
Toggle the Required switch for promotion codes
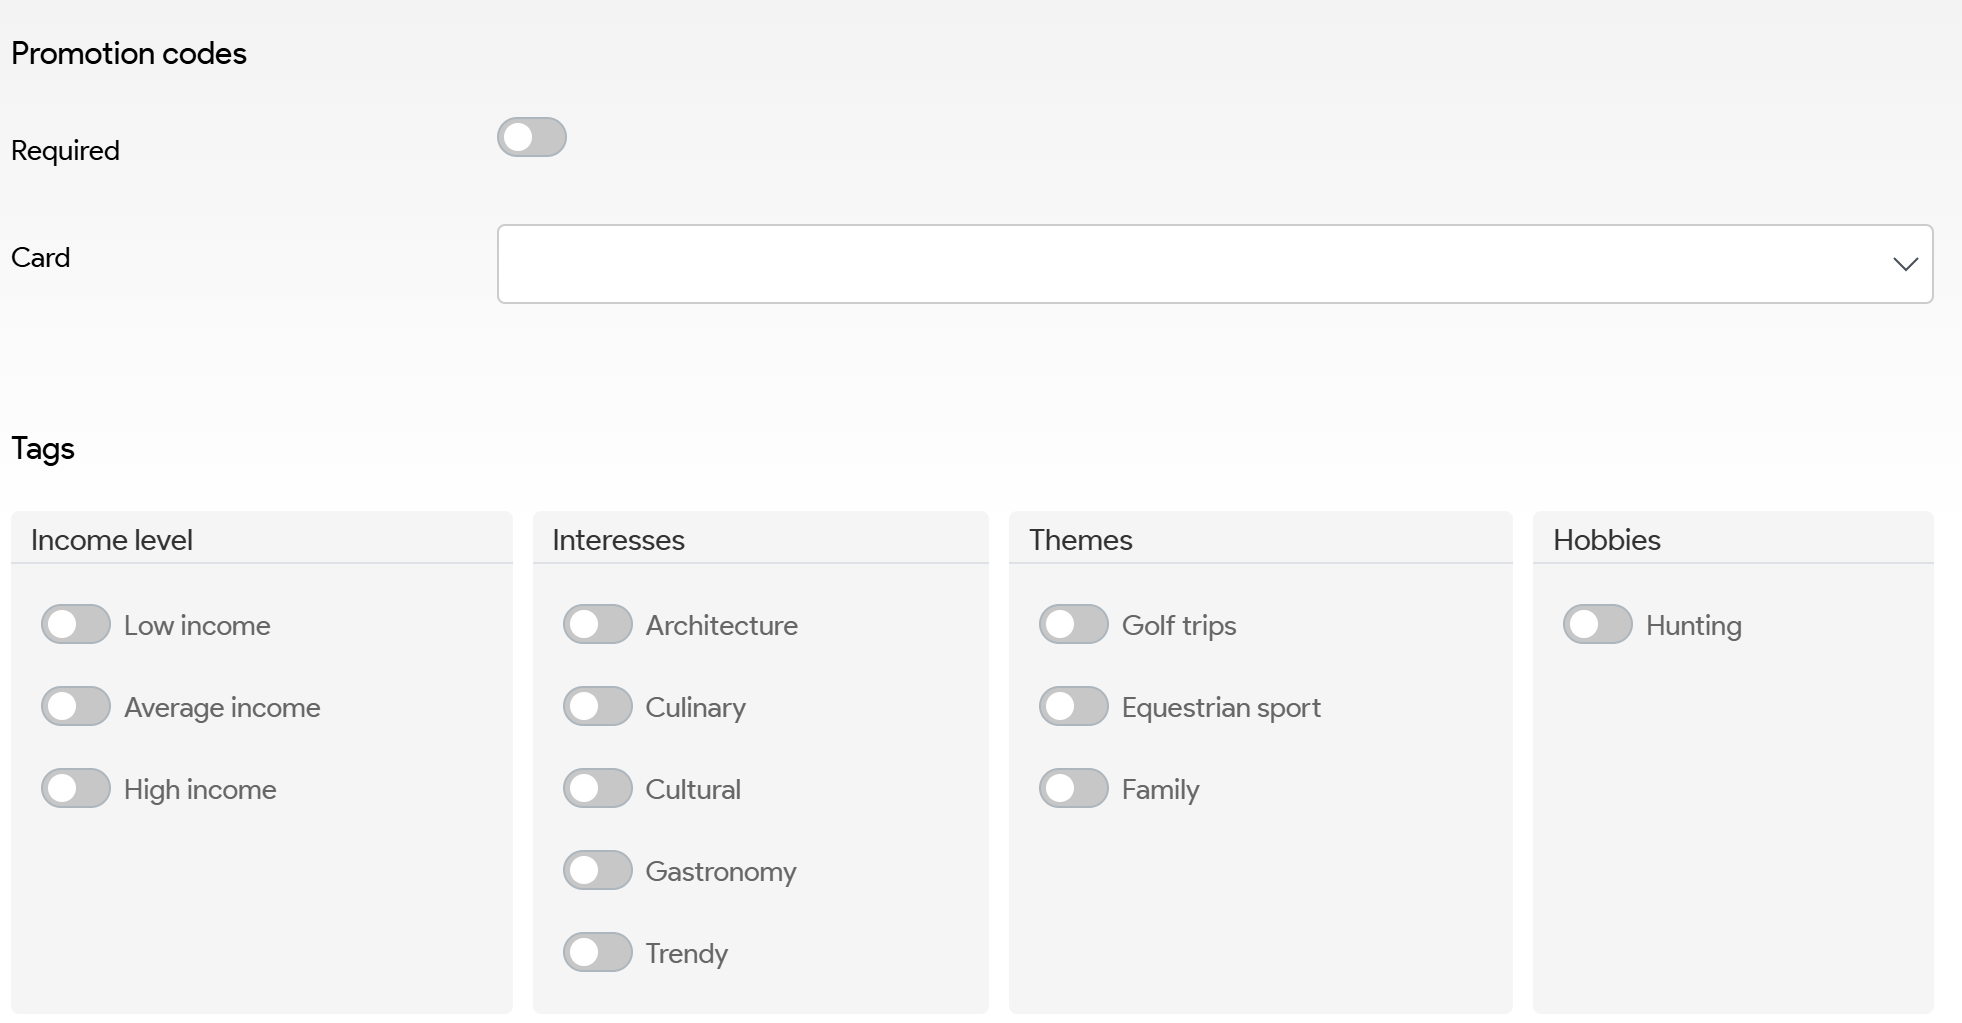(x=531, y=138)
